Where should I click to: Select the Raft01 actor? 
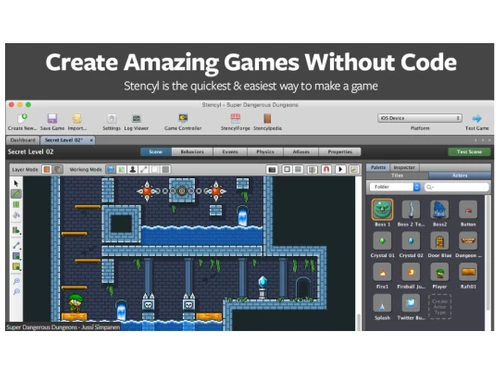click(468, 272)
